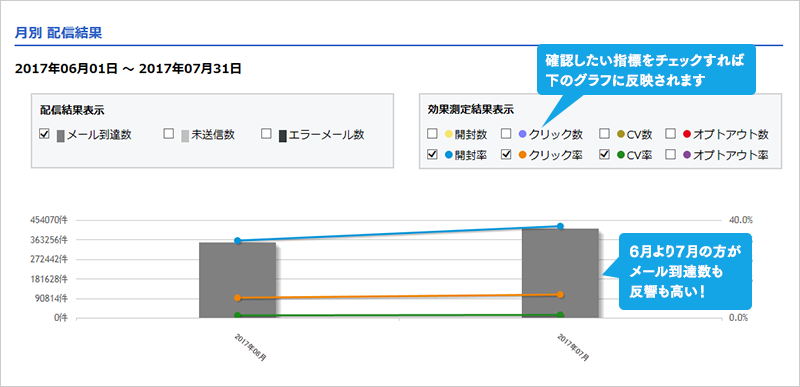
Task: Check the オプトアウト数 checkbox
Action: [x=671, y=134]
